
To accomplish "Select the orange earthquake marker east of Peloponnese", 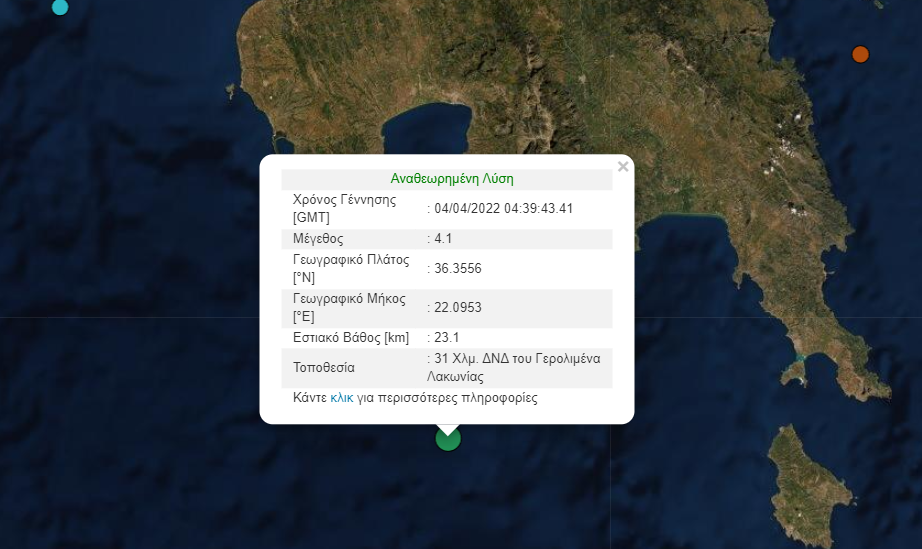I will click(860, 55).
